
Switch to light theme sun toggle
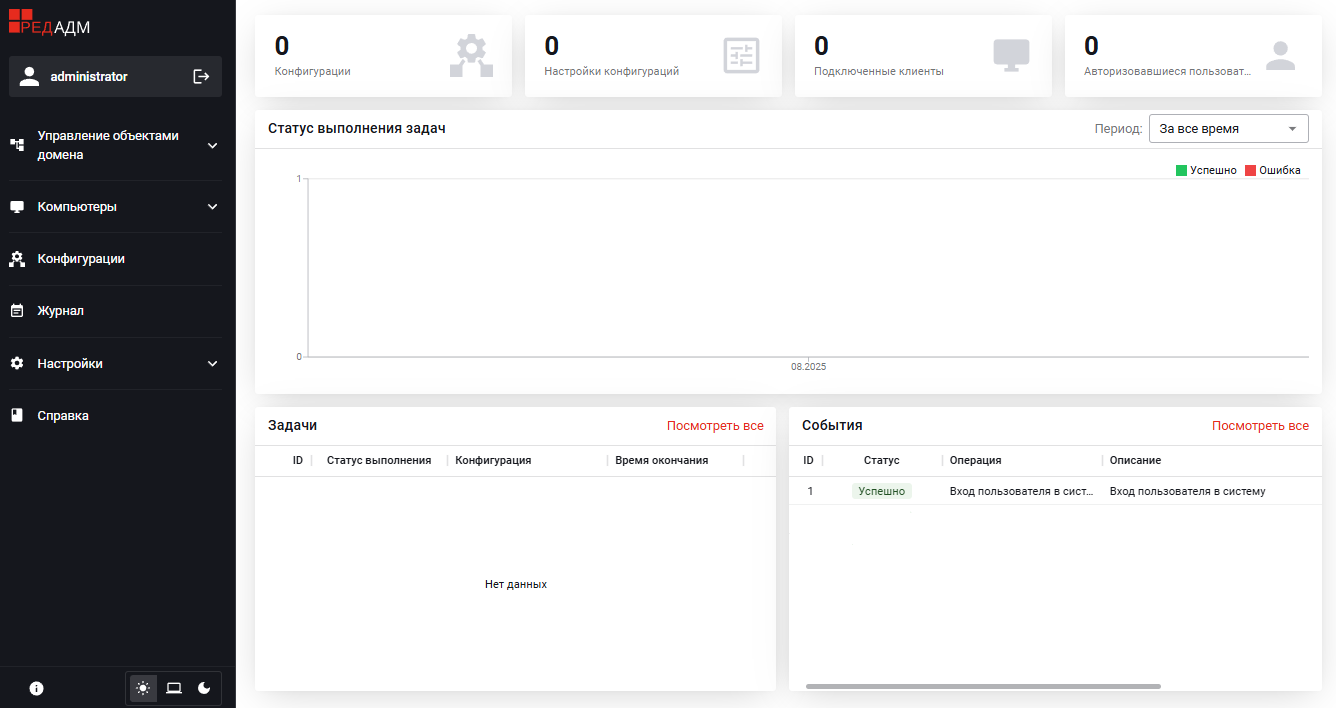click(144, 688)
